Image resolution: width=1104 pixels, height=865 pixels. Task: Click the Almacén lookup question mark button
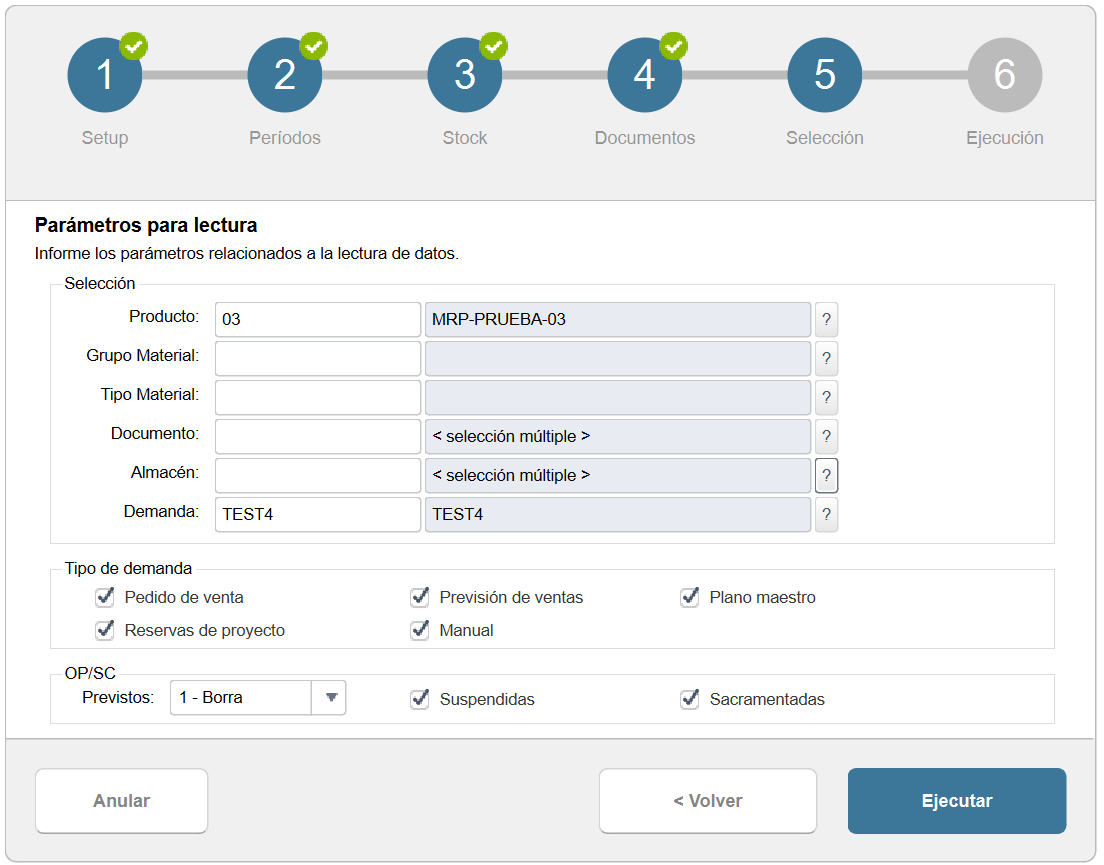tap(826, 476)
